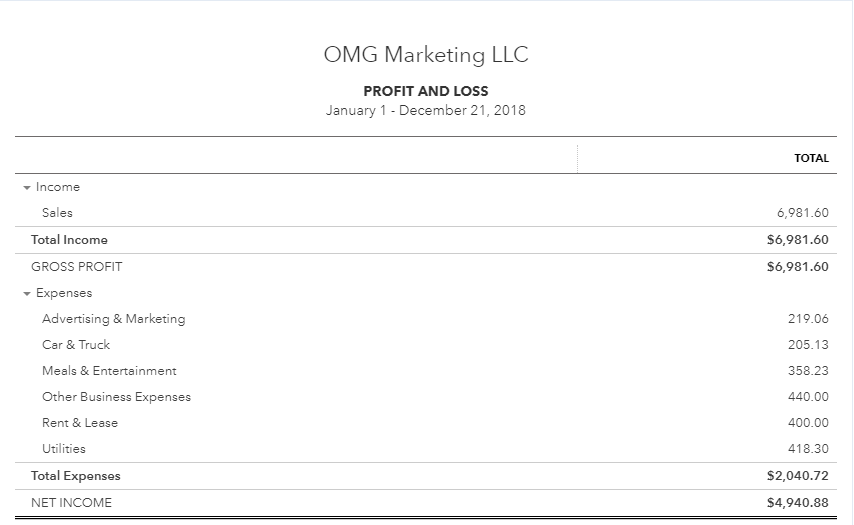The height and width of the screenshot is (525, 854).
Task: Open the Advertising & Marketing amount 219.06
Action: [809, 319]
